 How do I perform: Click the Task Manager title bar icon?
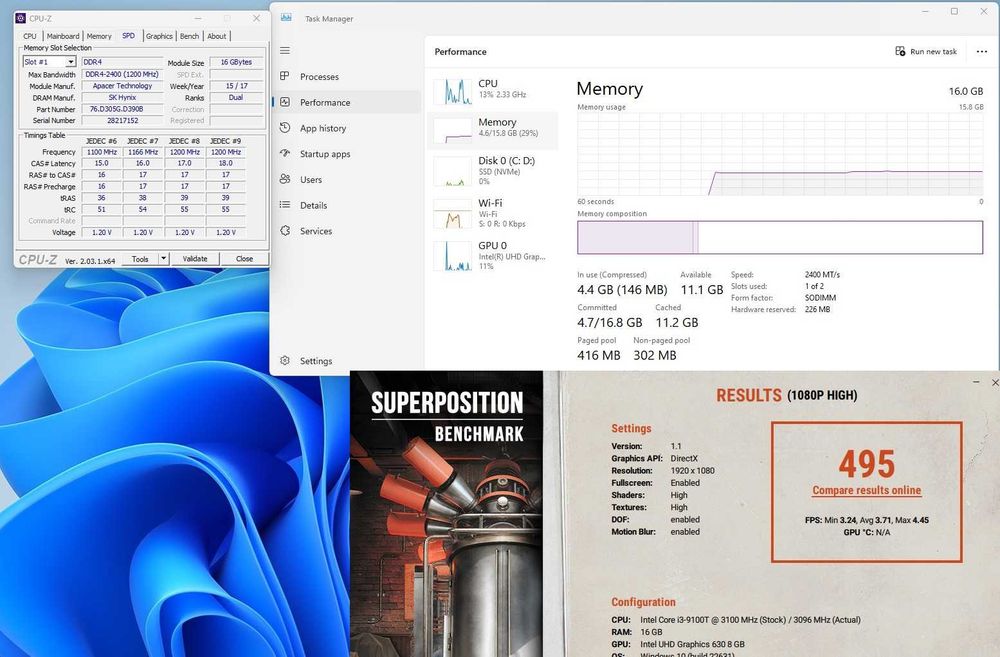click(286, 18)
